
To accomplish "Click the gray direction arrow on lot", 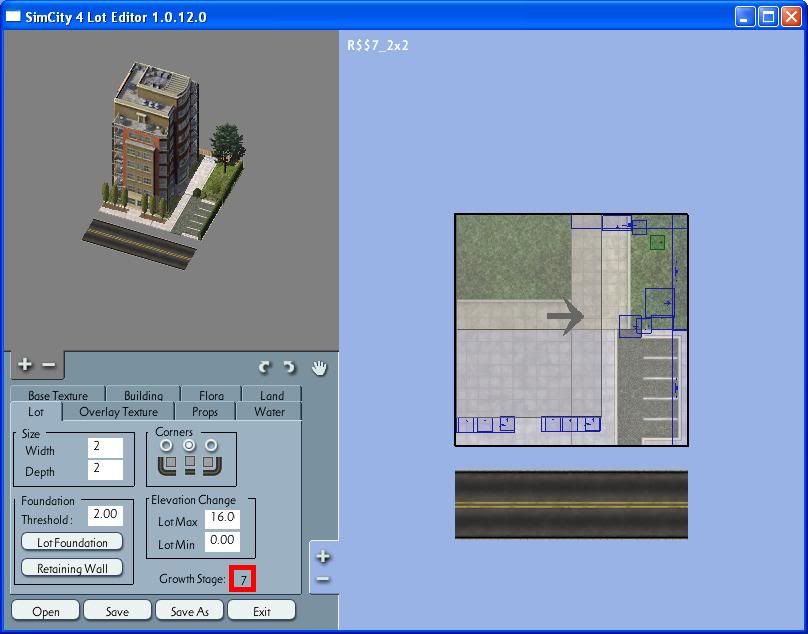I will (x=565, y=316).
